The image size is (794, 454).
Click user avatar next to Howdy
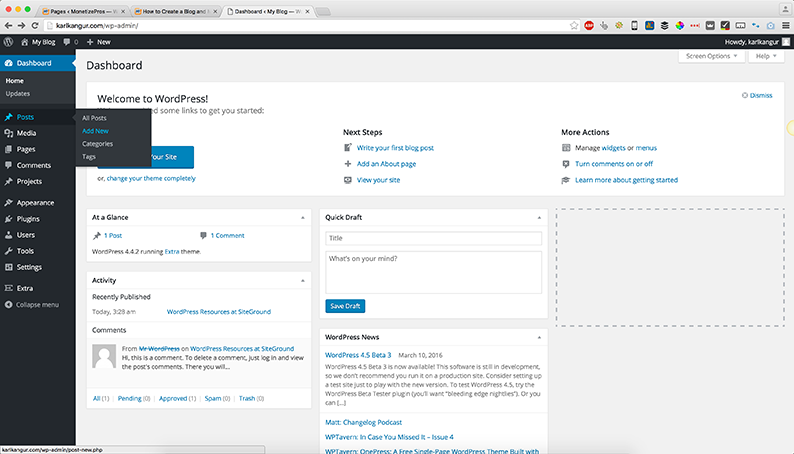[785, 42]
